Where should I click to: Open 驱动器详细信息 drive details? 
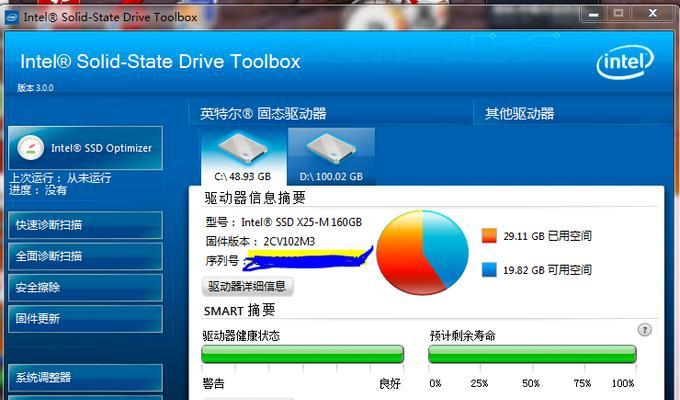click(x=248, y=286)
